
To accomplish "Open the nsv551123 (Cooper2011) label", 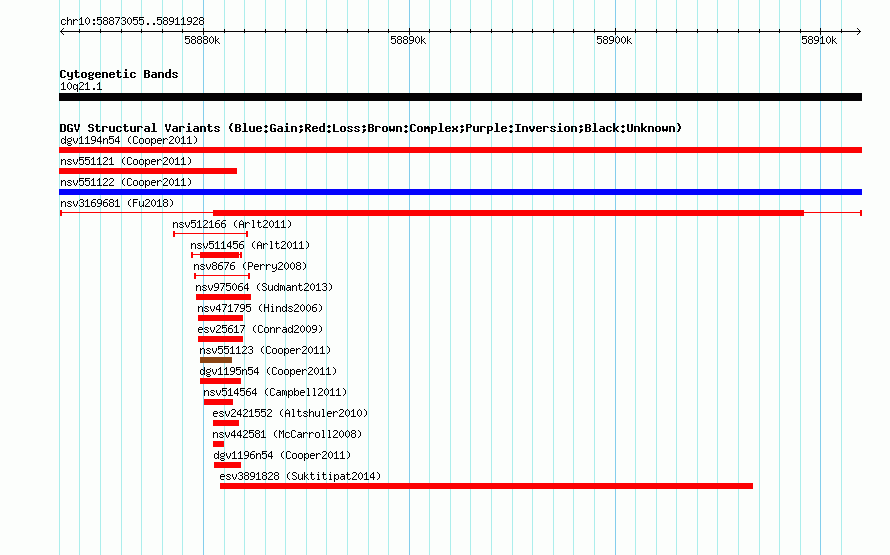I will [265, 350].
